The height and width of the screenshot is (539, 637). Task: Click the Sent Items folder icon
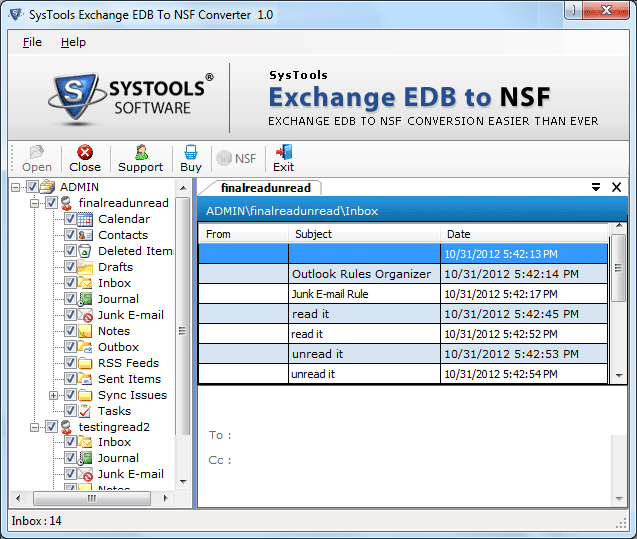(x=85, y=379)
